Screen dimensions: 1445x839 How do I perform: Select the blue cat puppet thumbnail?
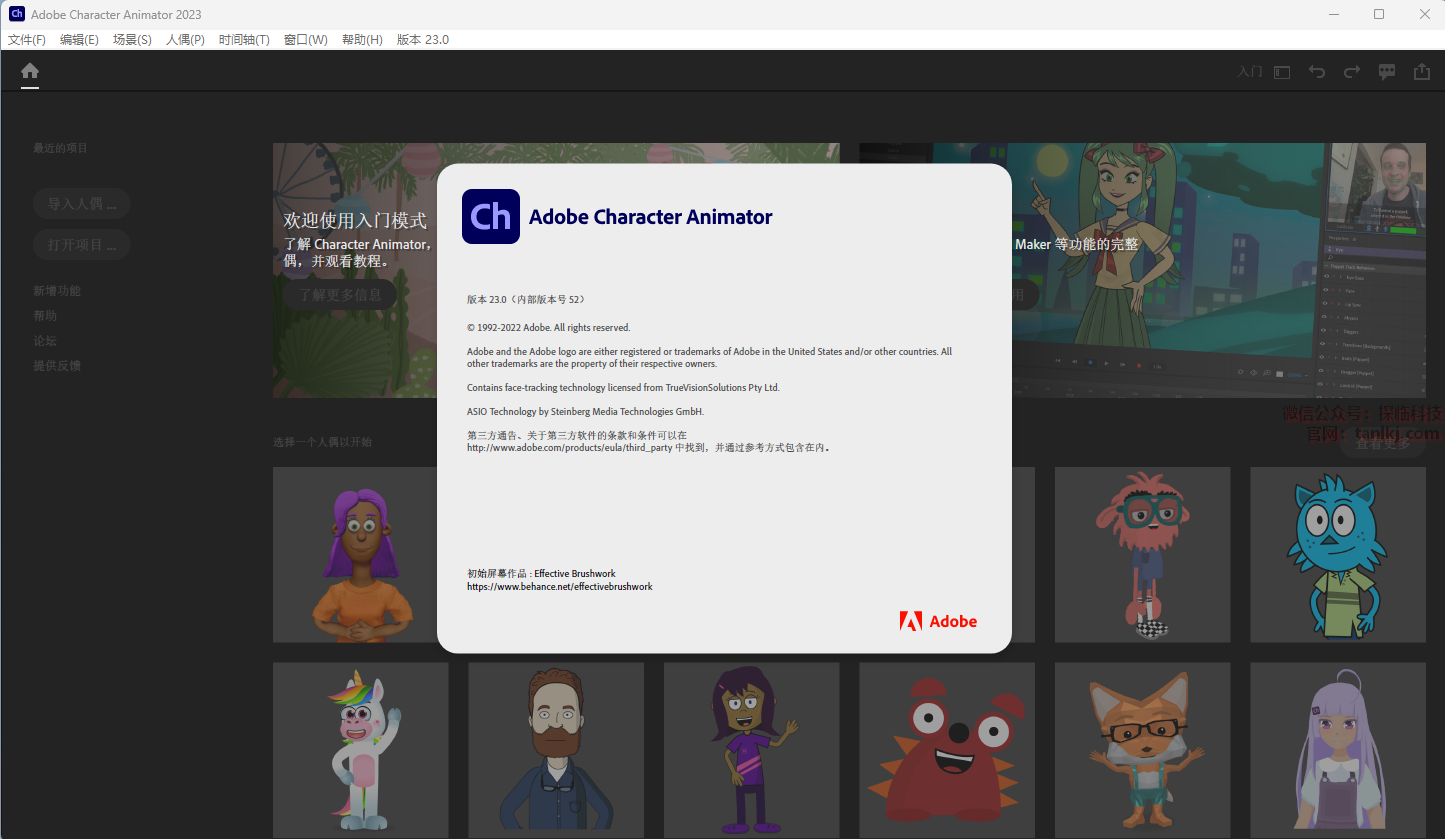pos(1338,555)
